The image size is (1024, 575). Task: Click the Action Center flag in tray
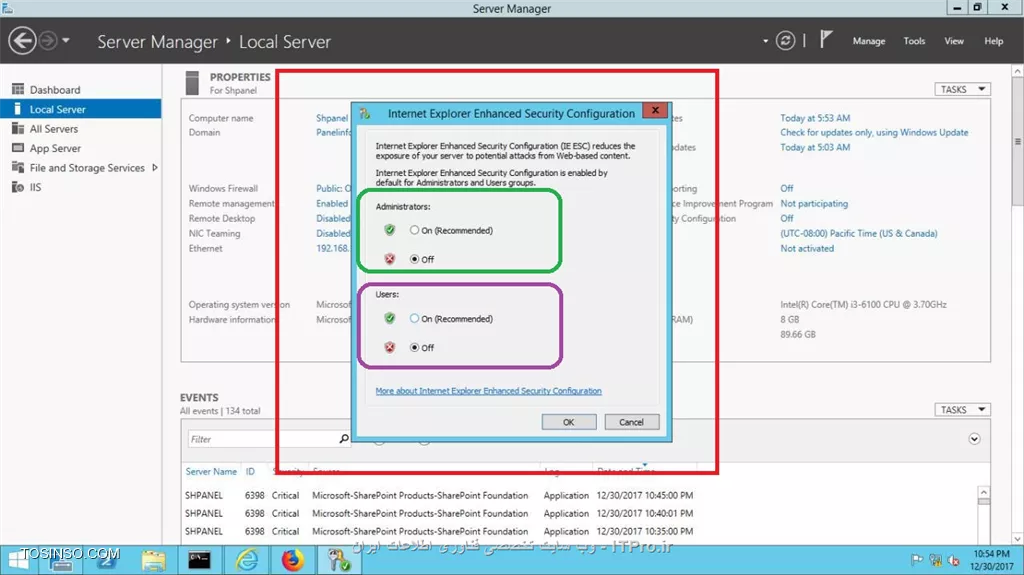(917, 560)
